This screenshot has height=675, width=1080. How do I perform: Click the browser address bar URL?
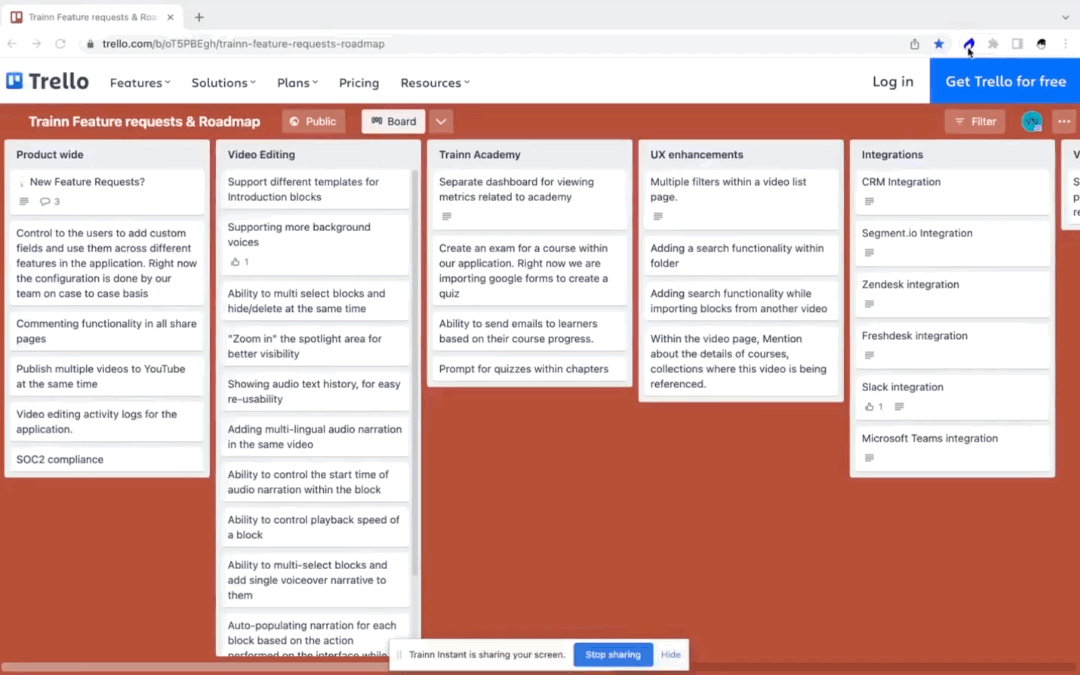(x=244, y=43)
